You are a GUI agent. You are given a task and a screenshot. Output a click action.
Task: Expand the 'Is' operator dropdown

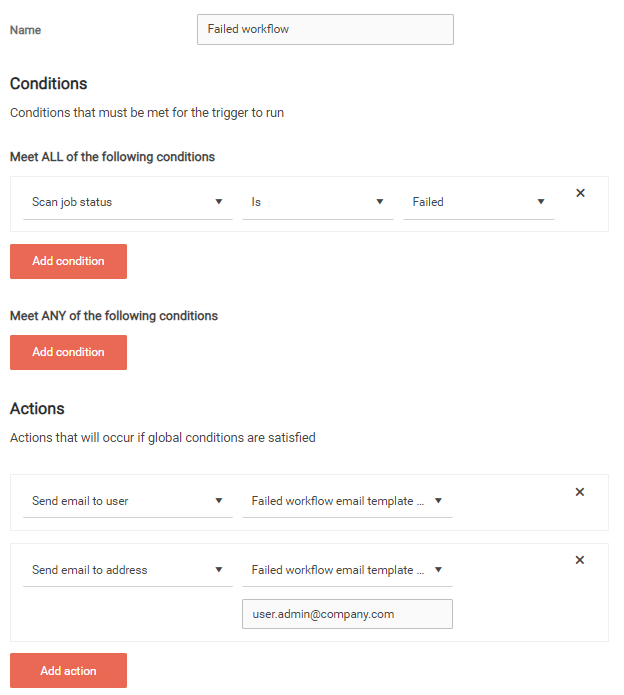point(317,202)
